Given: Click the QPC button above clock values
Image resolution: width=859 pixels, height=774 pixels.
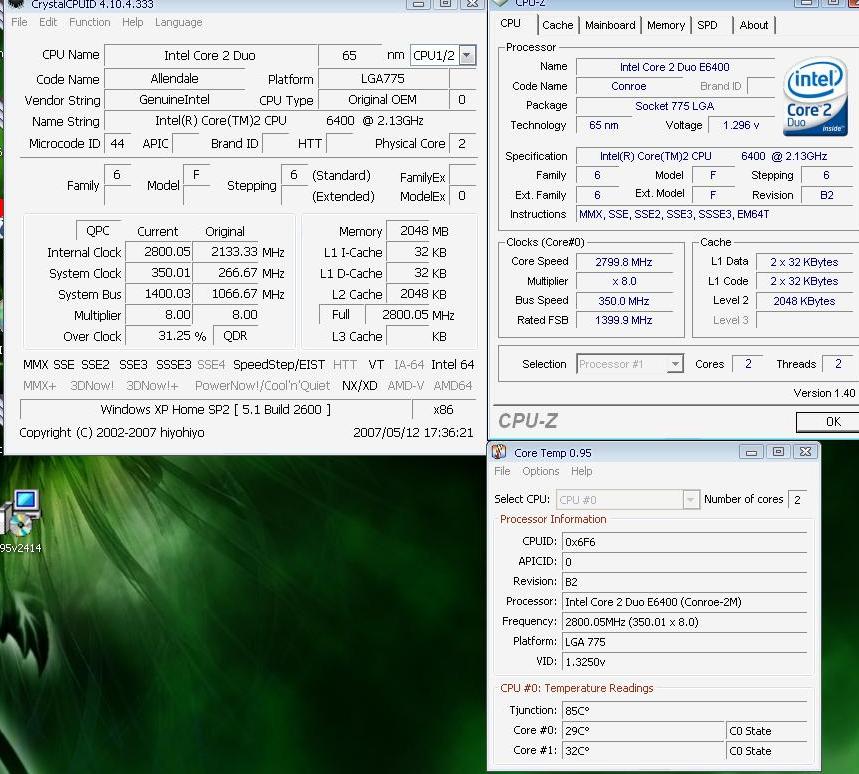Looking at the screenshot, I should [x=98, y=231].
